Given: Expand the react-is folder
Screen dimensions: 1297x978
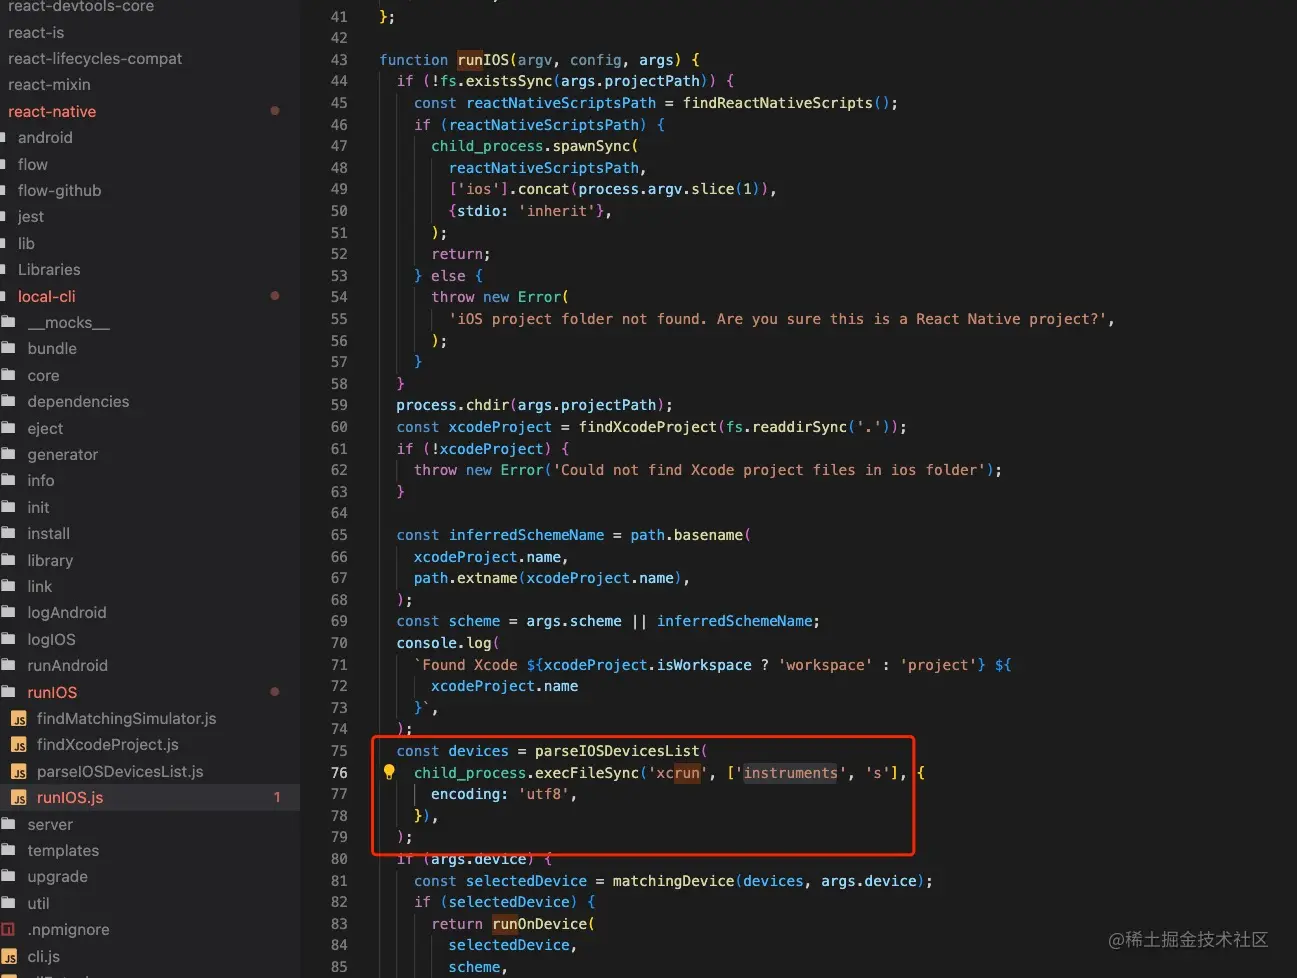Looking at the screenshot, I should 36,32.
